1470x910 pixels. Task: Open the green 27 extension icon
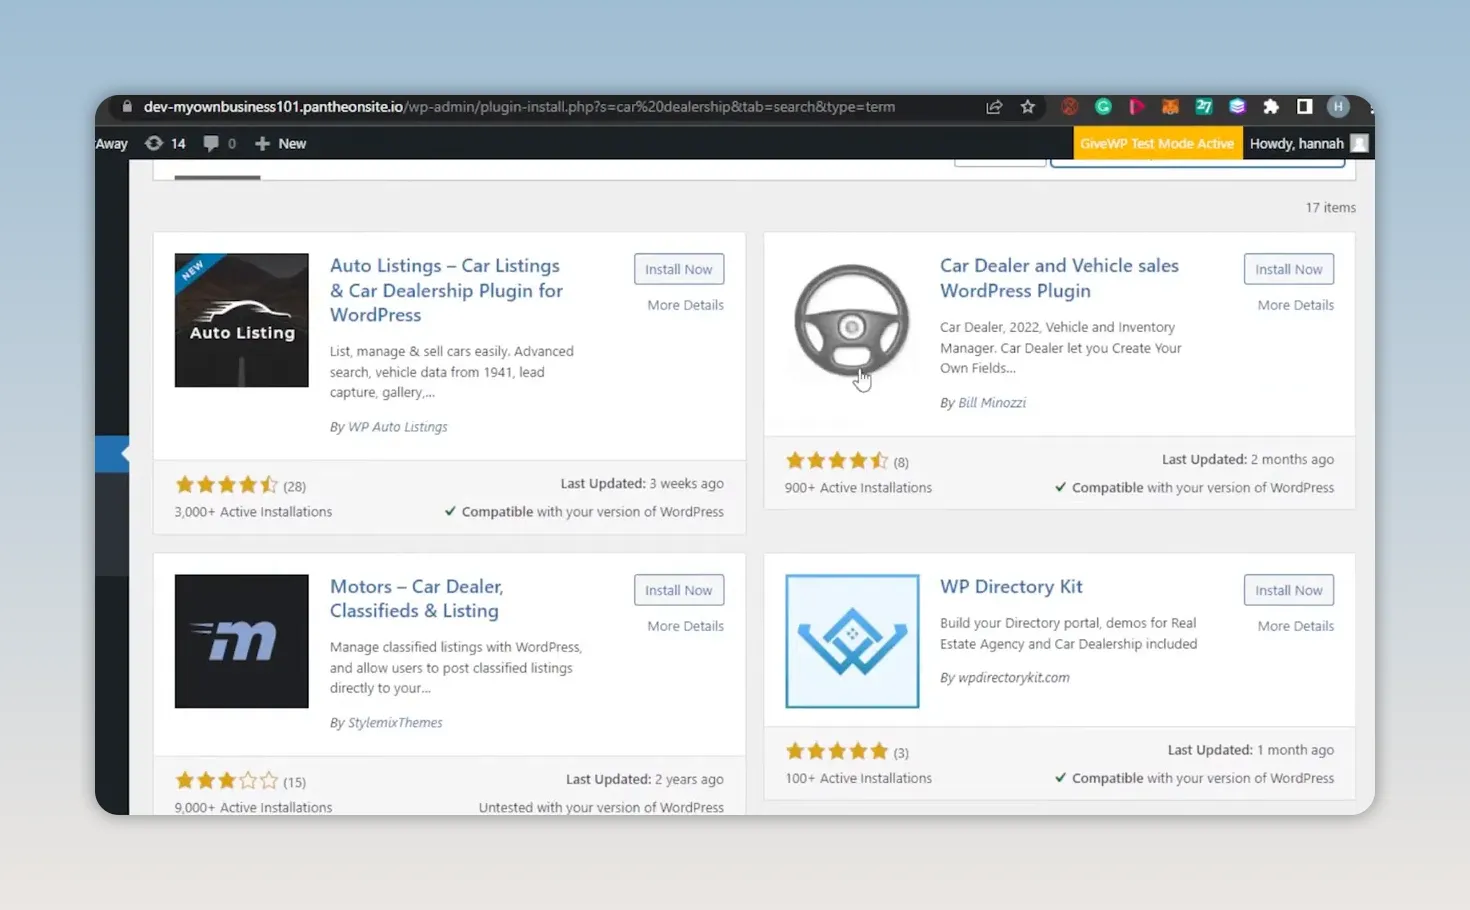1204,107
